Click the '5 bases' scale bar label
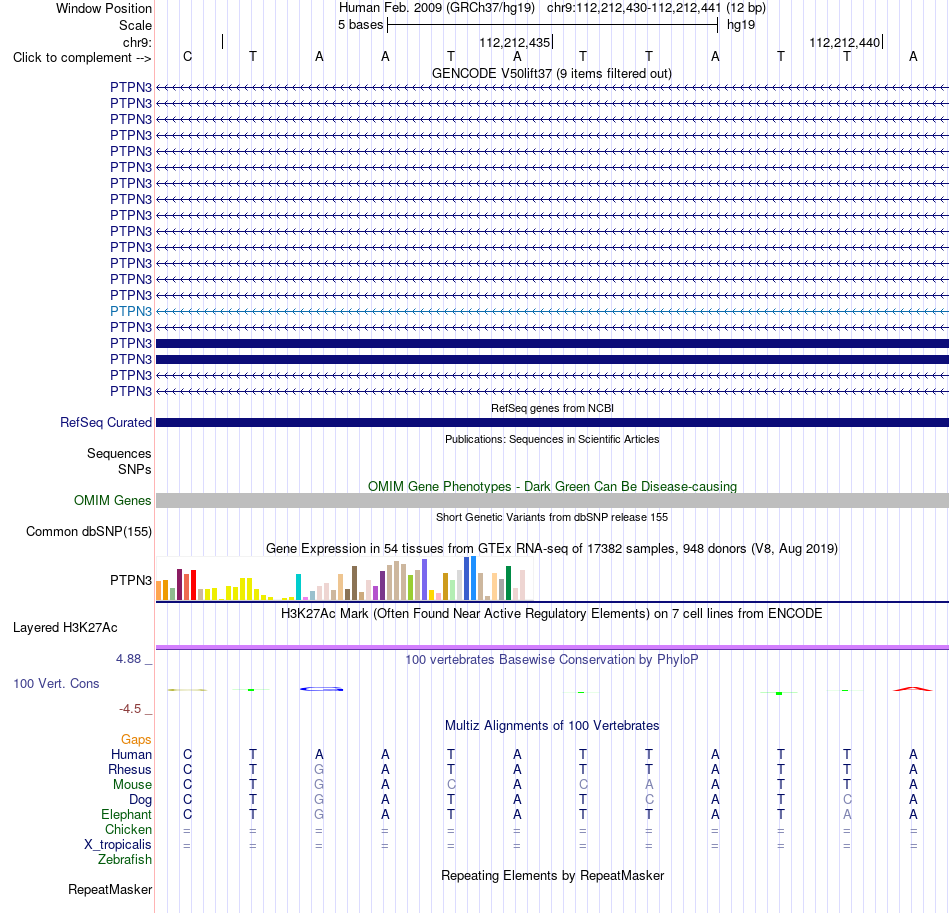950x913 pixels. (360, 25)
